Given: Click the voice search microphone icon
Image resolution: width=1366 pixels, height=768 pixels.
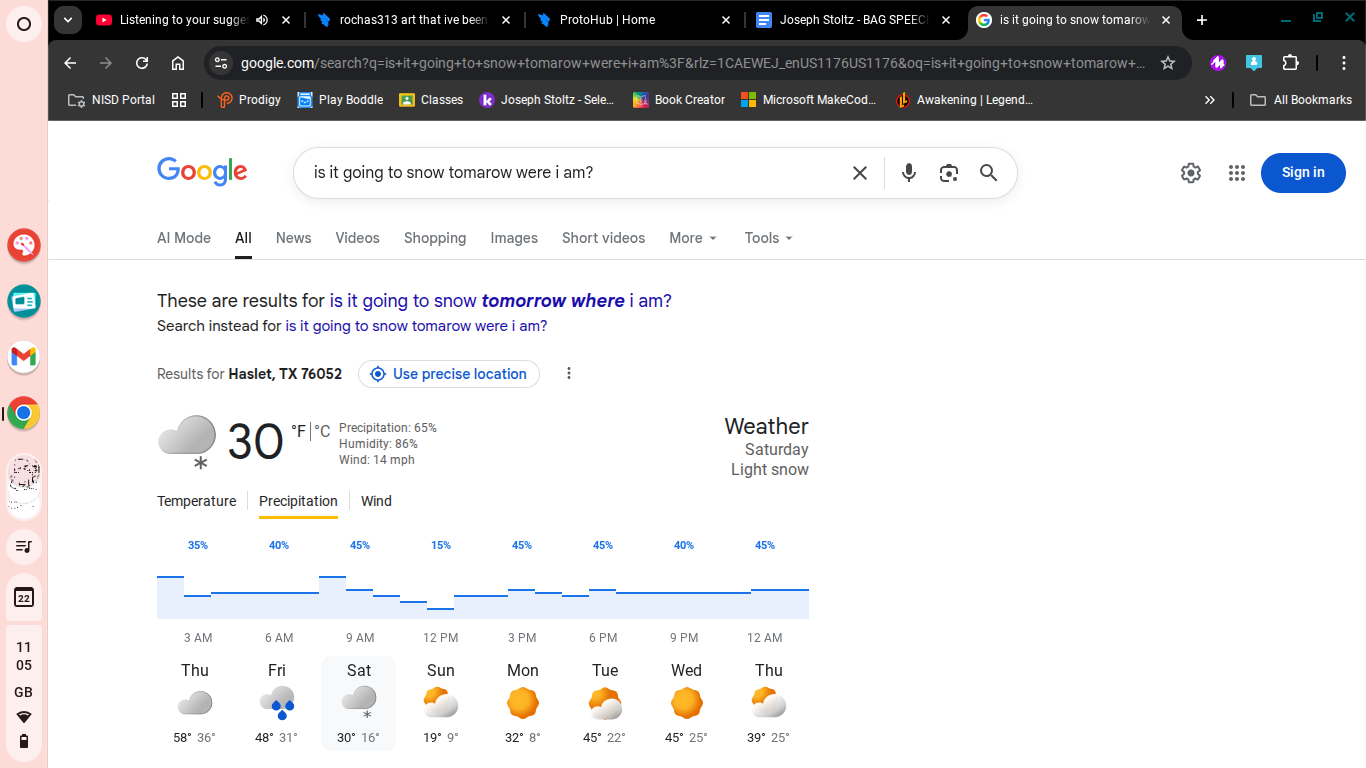Looking at the screenshot, I should (908, 173).
